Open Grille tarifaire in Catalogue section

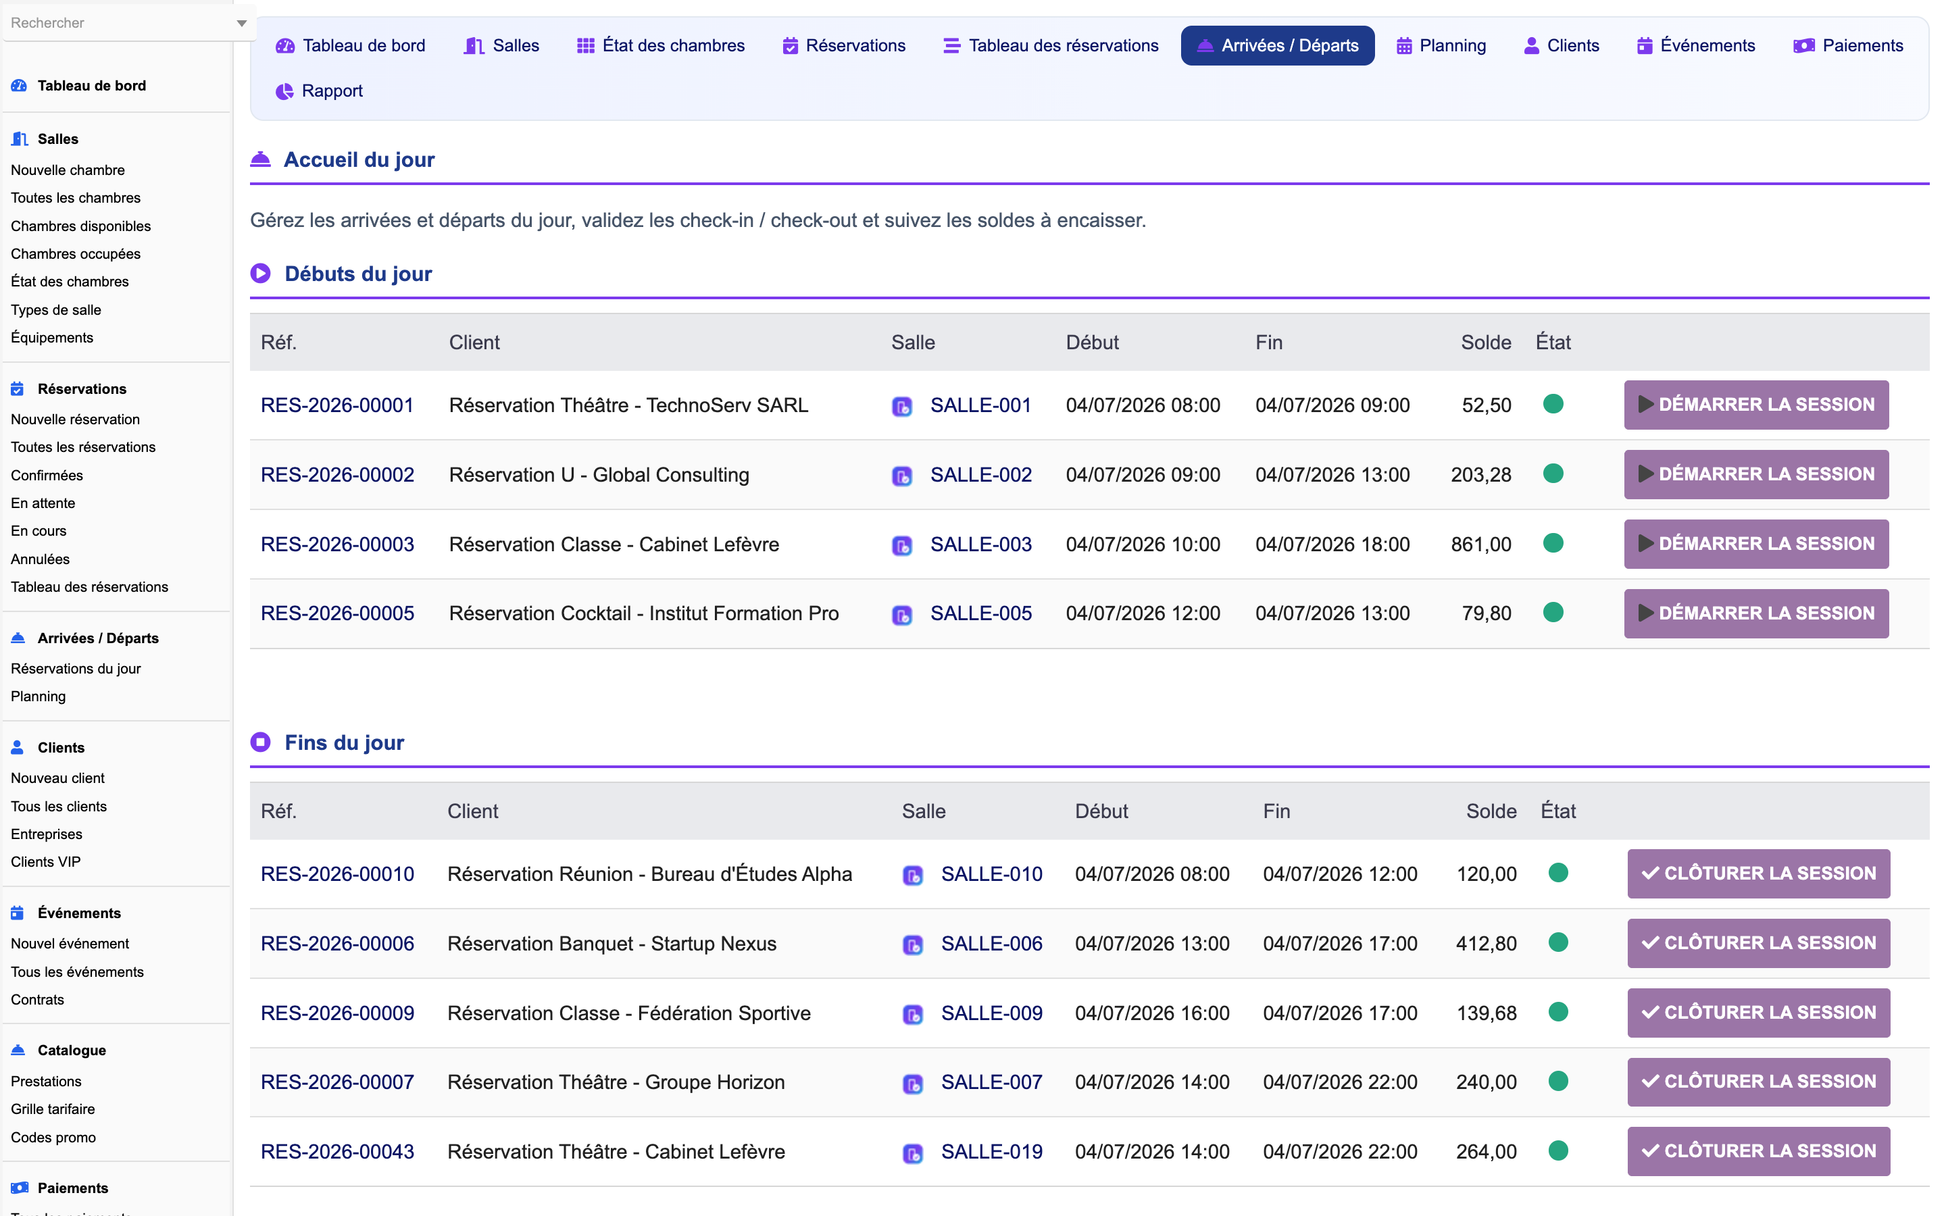pyautogui.click(x=53, y=1109)
